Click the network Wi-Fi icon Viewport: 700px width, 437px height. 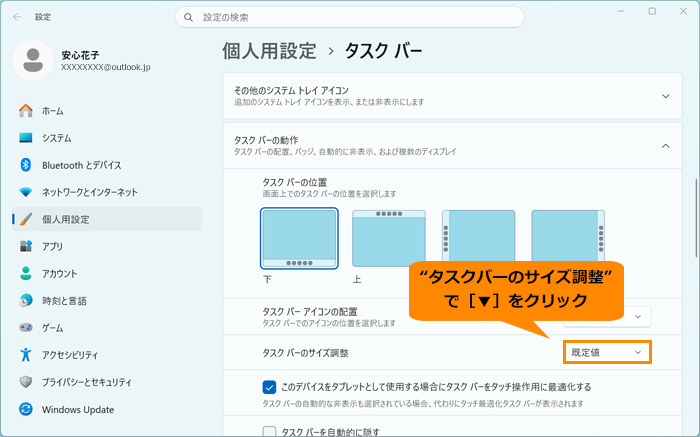26,192
